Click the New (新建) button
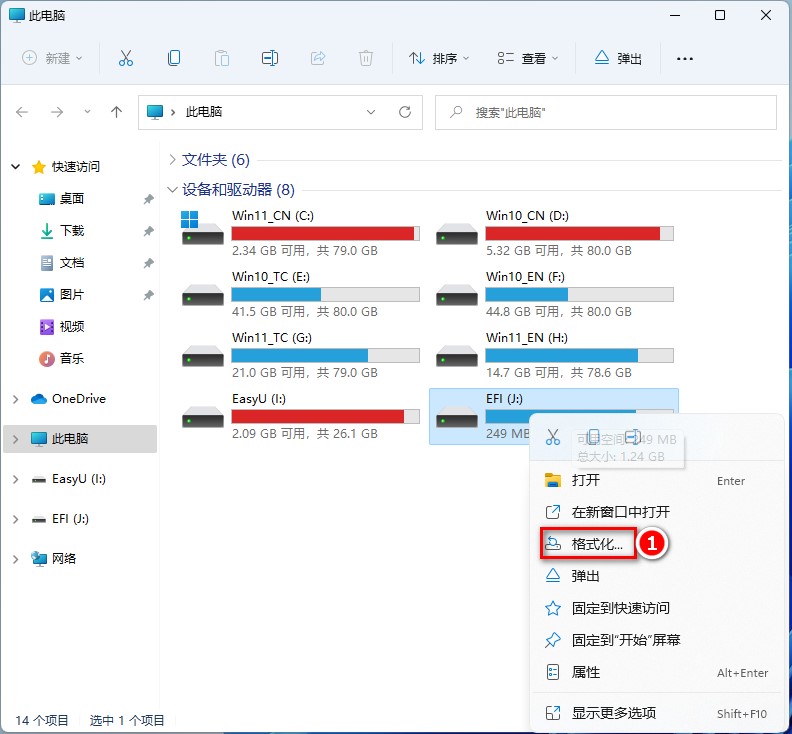This screenshot has height=734, width=792. point(53,58)
